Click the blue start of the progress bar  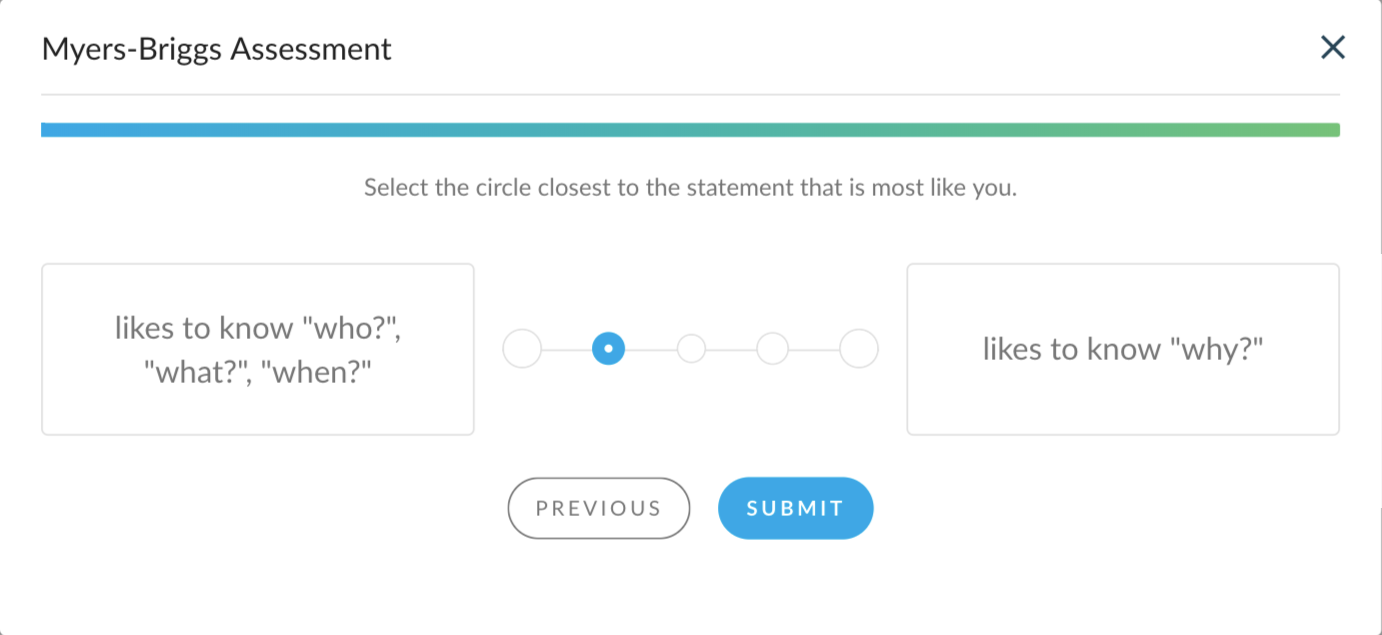(60, 130)
